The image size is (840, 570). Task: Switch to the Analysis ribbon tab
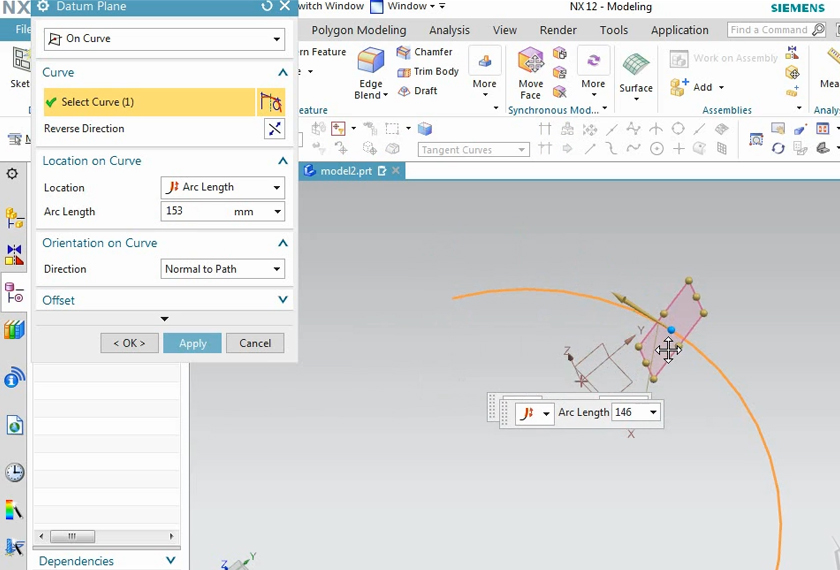[449, 30]
